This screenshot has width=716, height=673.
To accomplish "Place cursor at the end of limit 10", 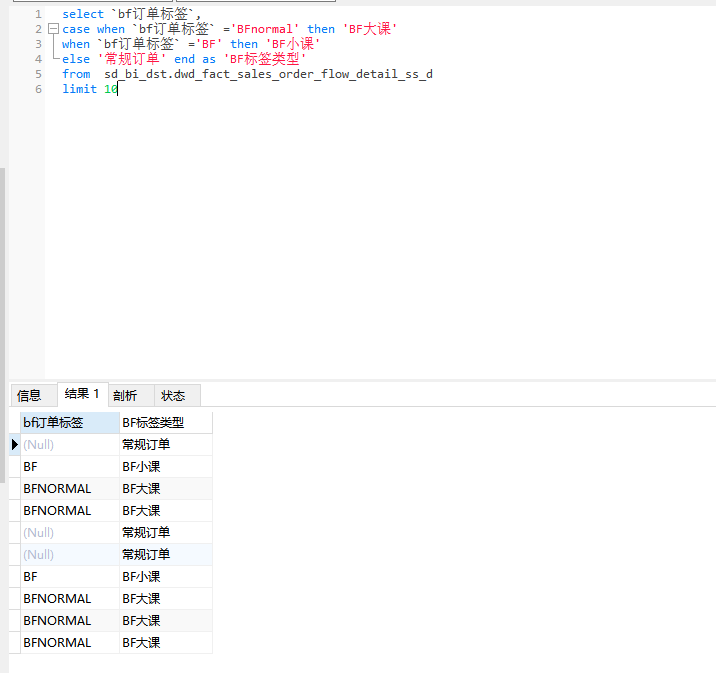I will click(118, 89).
